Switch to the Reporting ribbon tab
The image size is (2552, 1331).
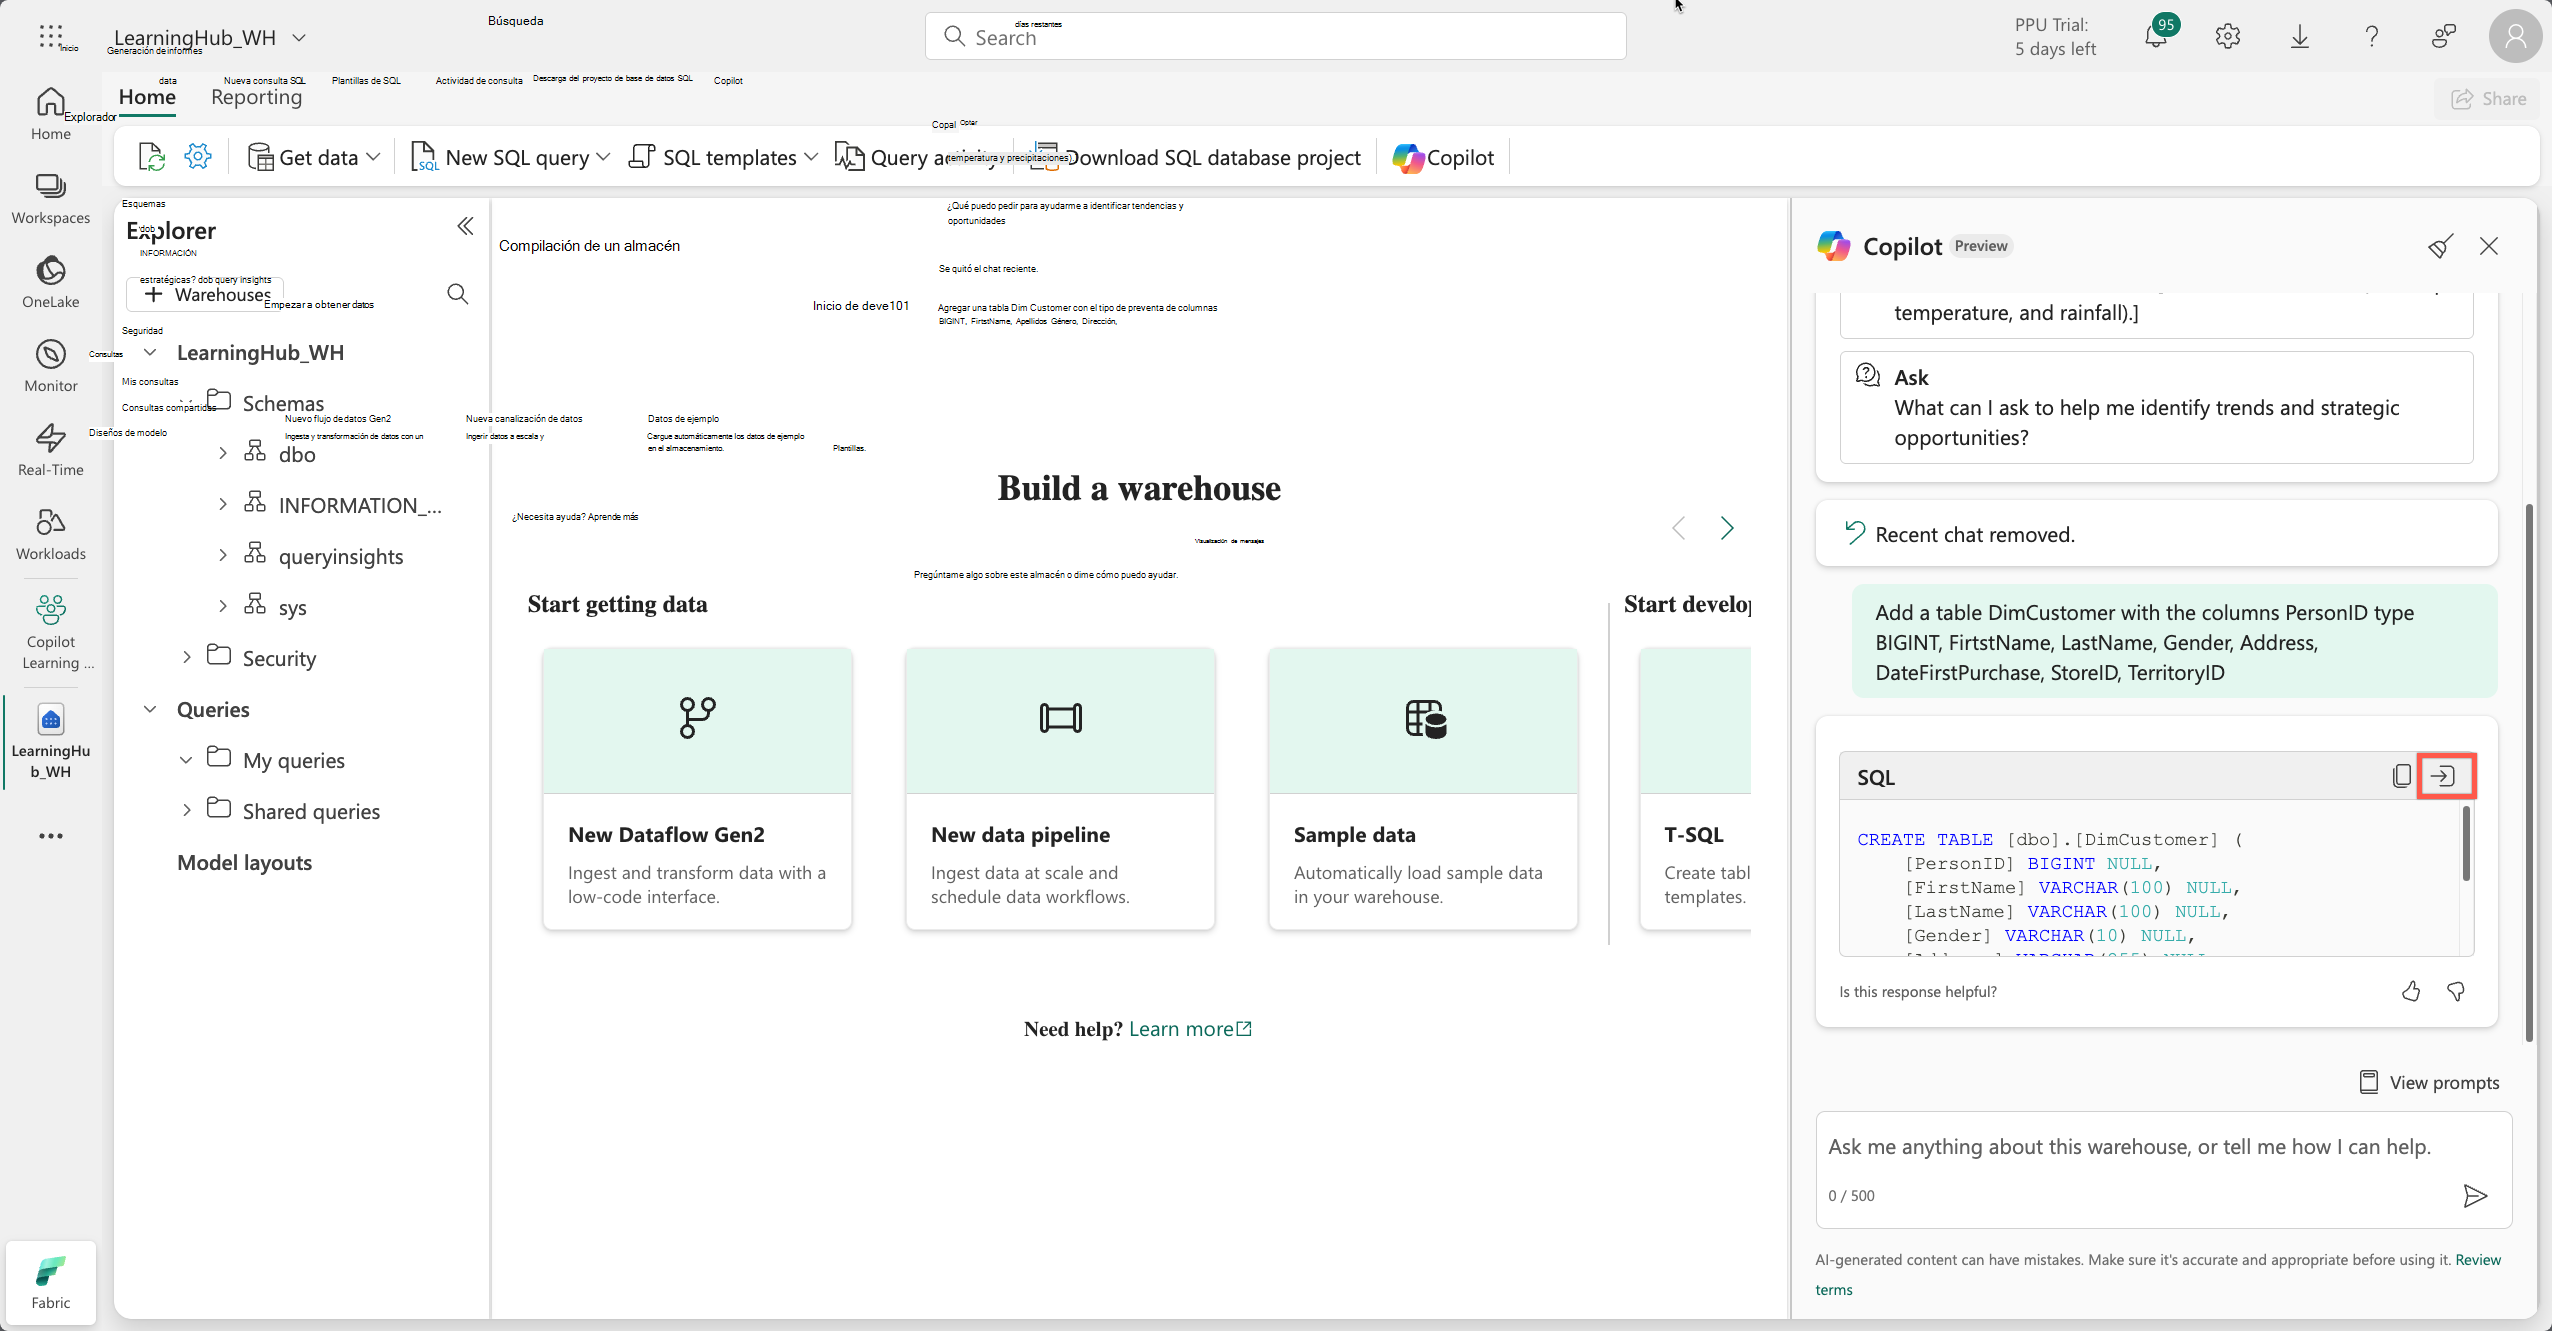256,97
